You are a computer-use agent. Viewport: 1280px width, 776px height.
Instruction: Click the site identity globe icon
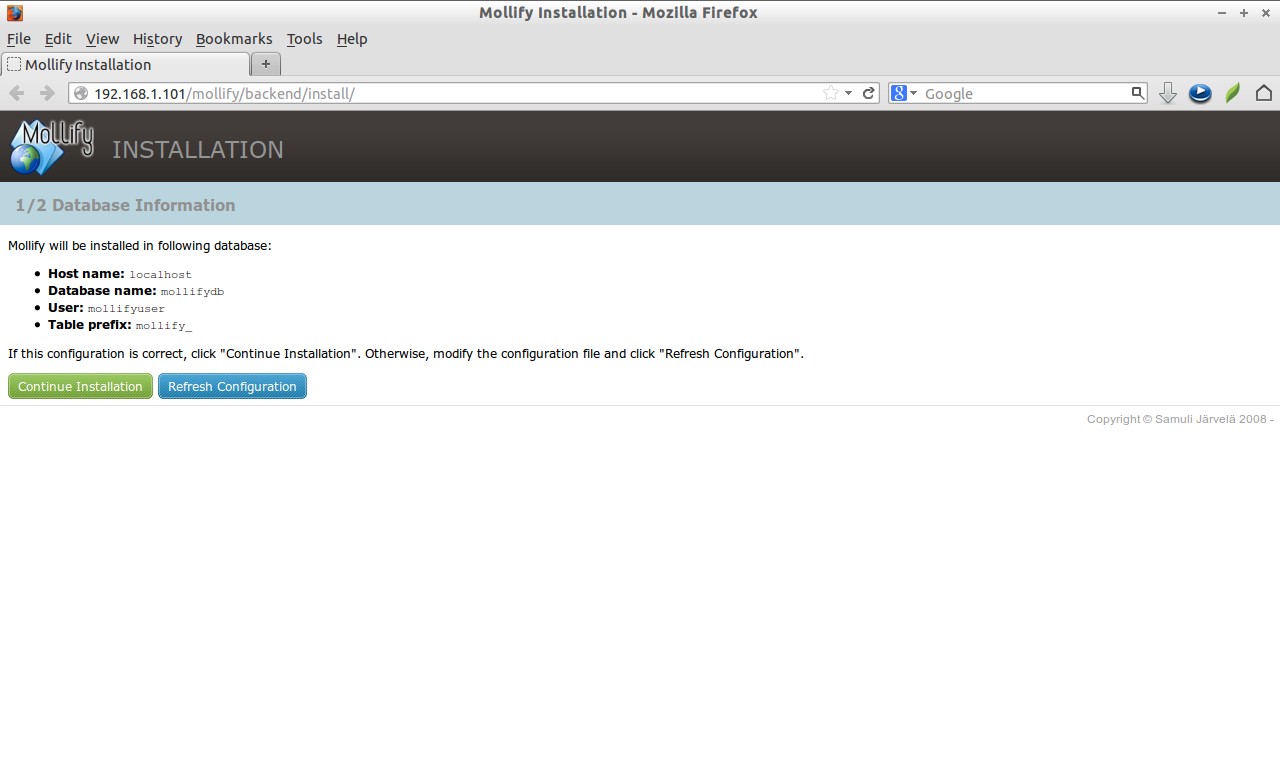coord(82,93)
